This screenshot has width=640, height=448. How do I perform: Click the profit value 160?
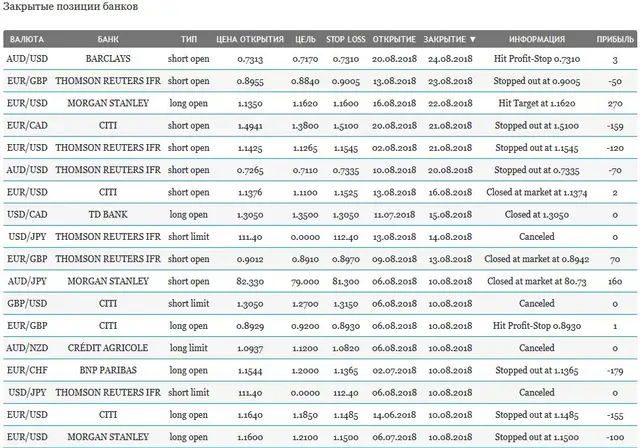[x=615, y=282]
